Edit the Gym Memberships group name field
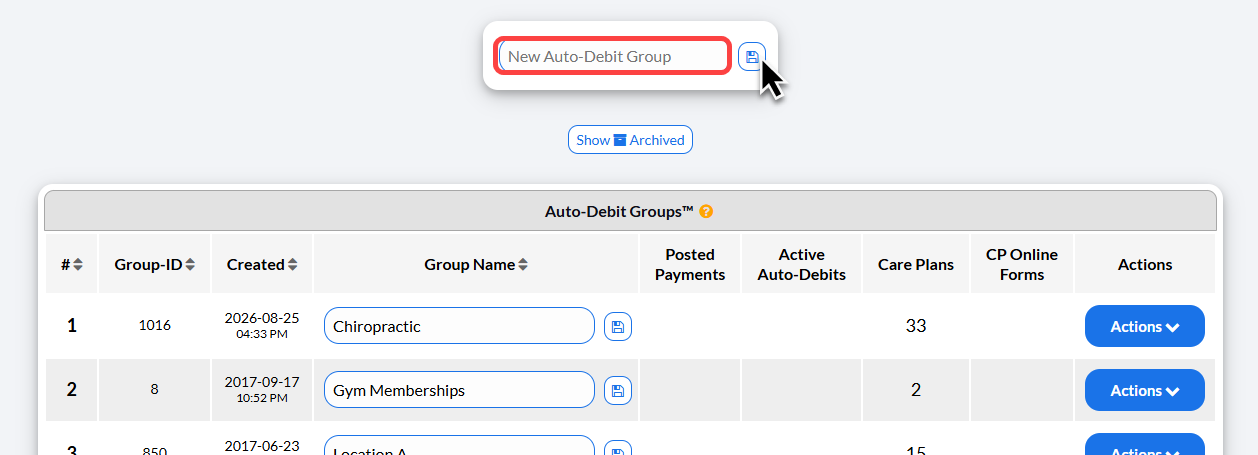 click(x=459, y=390)
